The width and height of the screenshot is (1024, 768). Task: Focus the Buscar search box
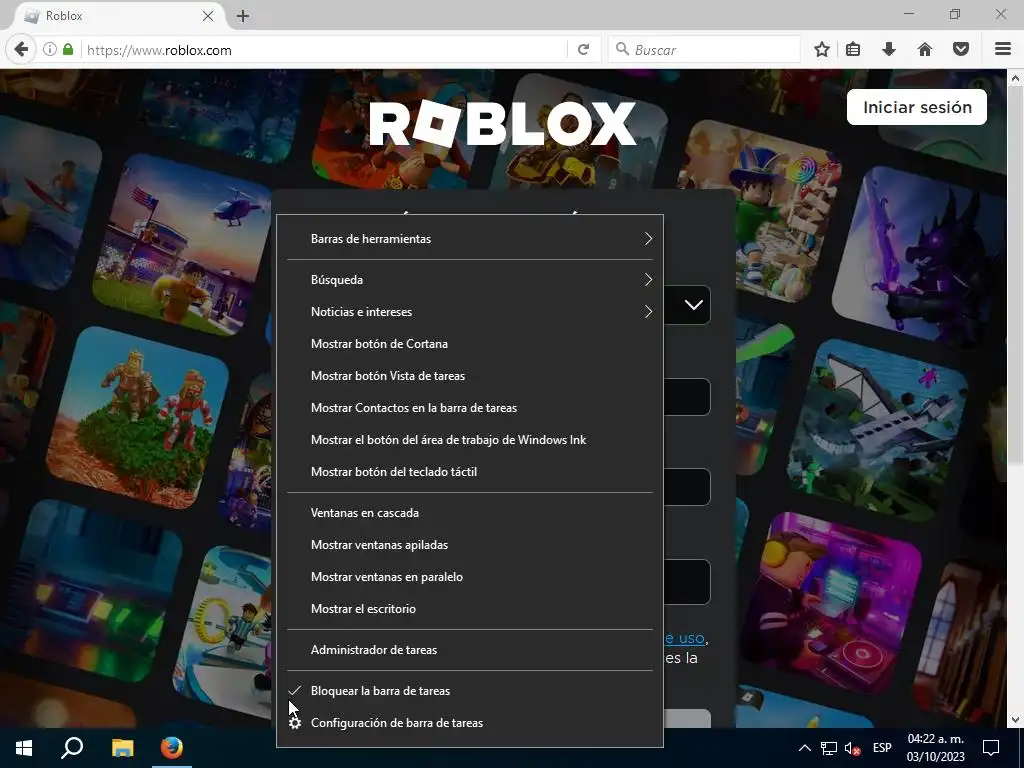(x=705, y=50)
